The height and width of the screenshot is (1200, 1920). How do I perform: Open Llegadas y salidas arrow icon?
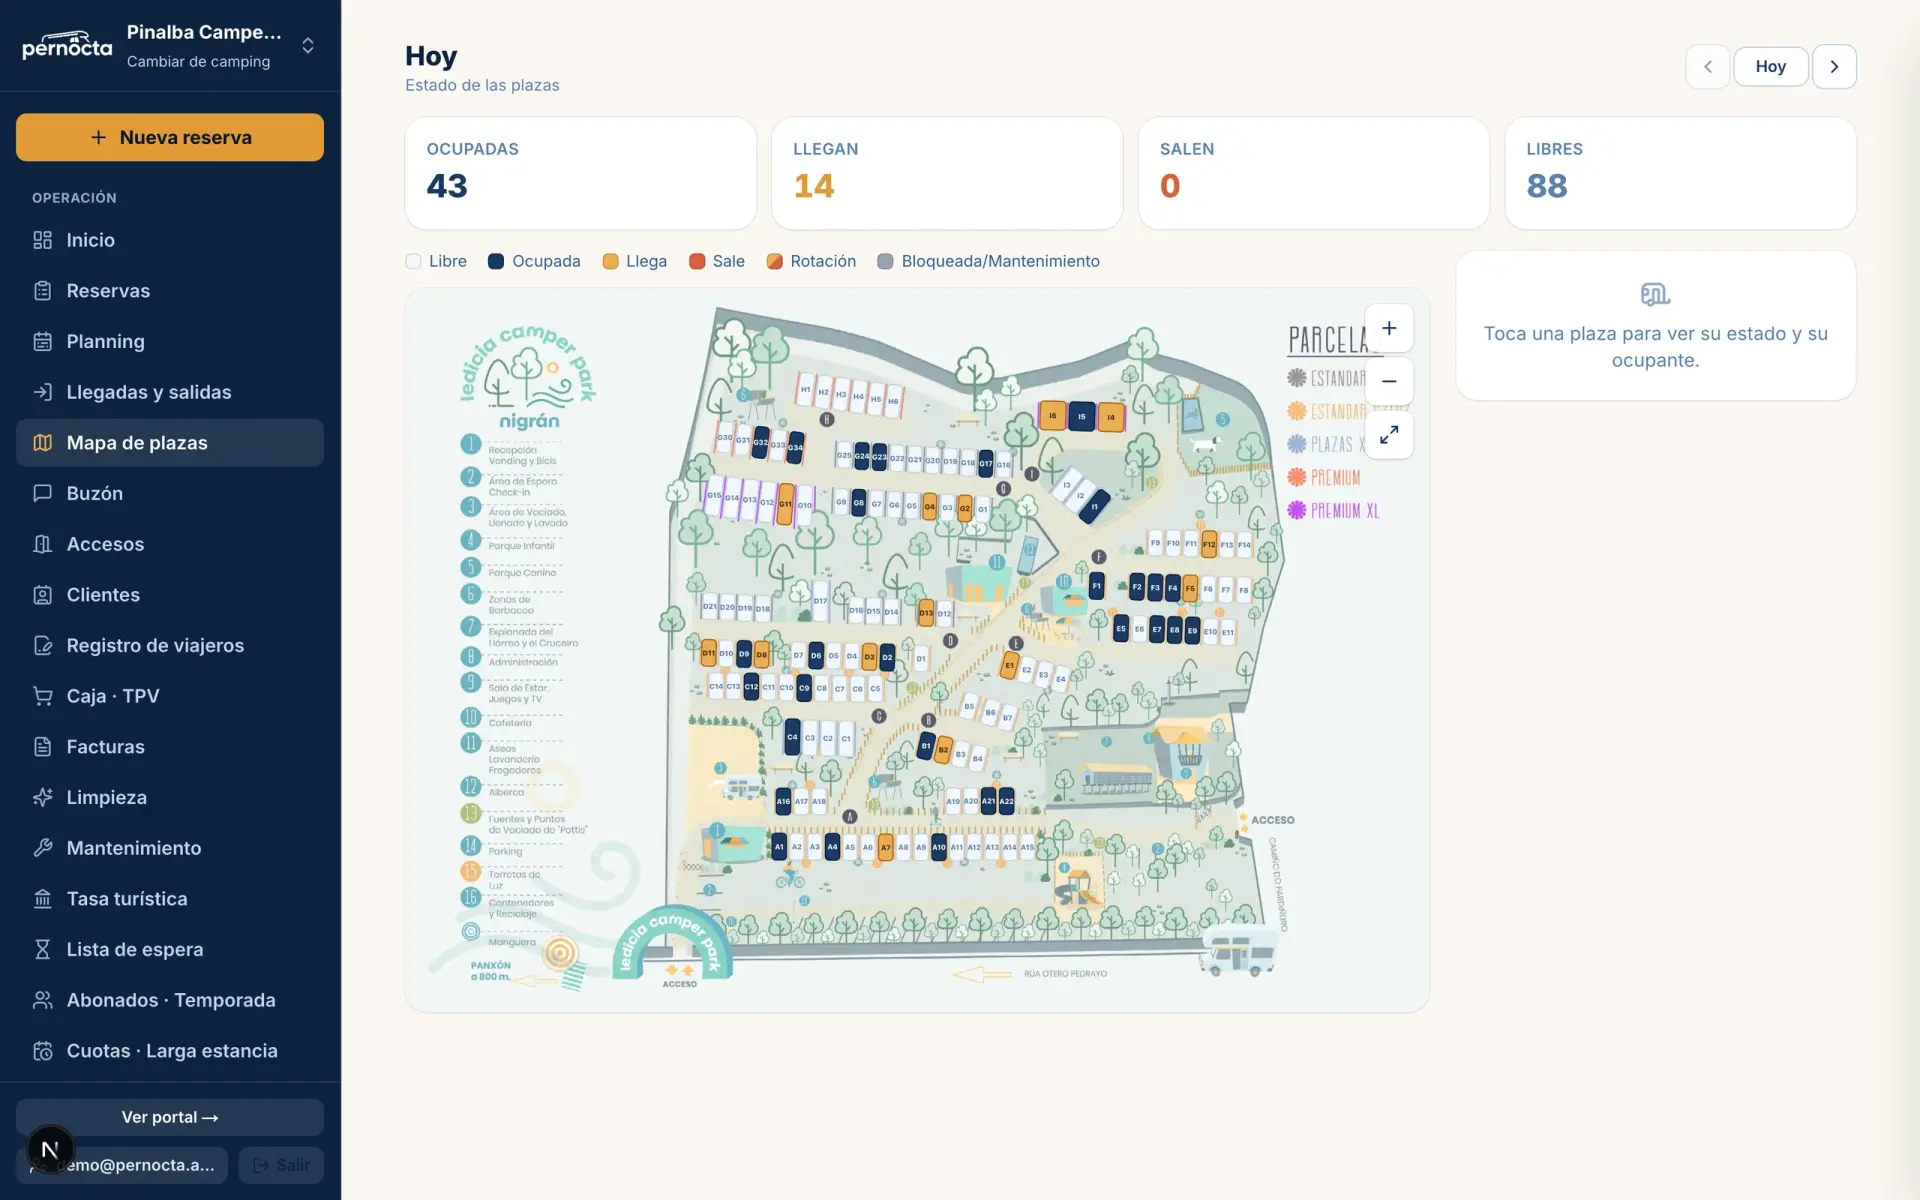(x=42, y=392)
